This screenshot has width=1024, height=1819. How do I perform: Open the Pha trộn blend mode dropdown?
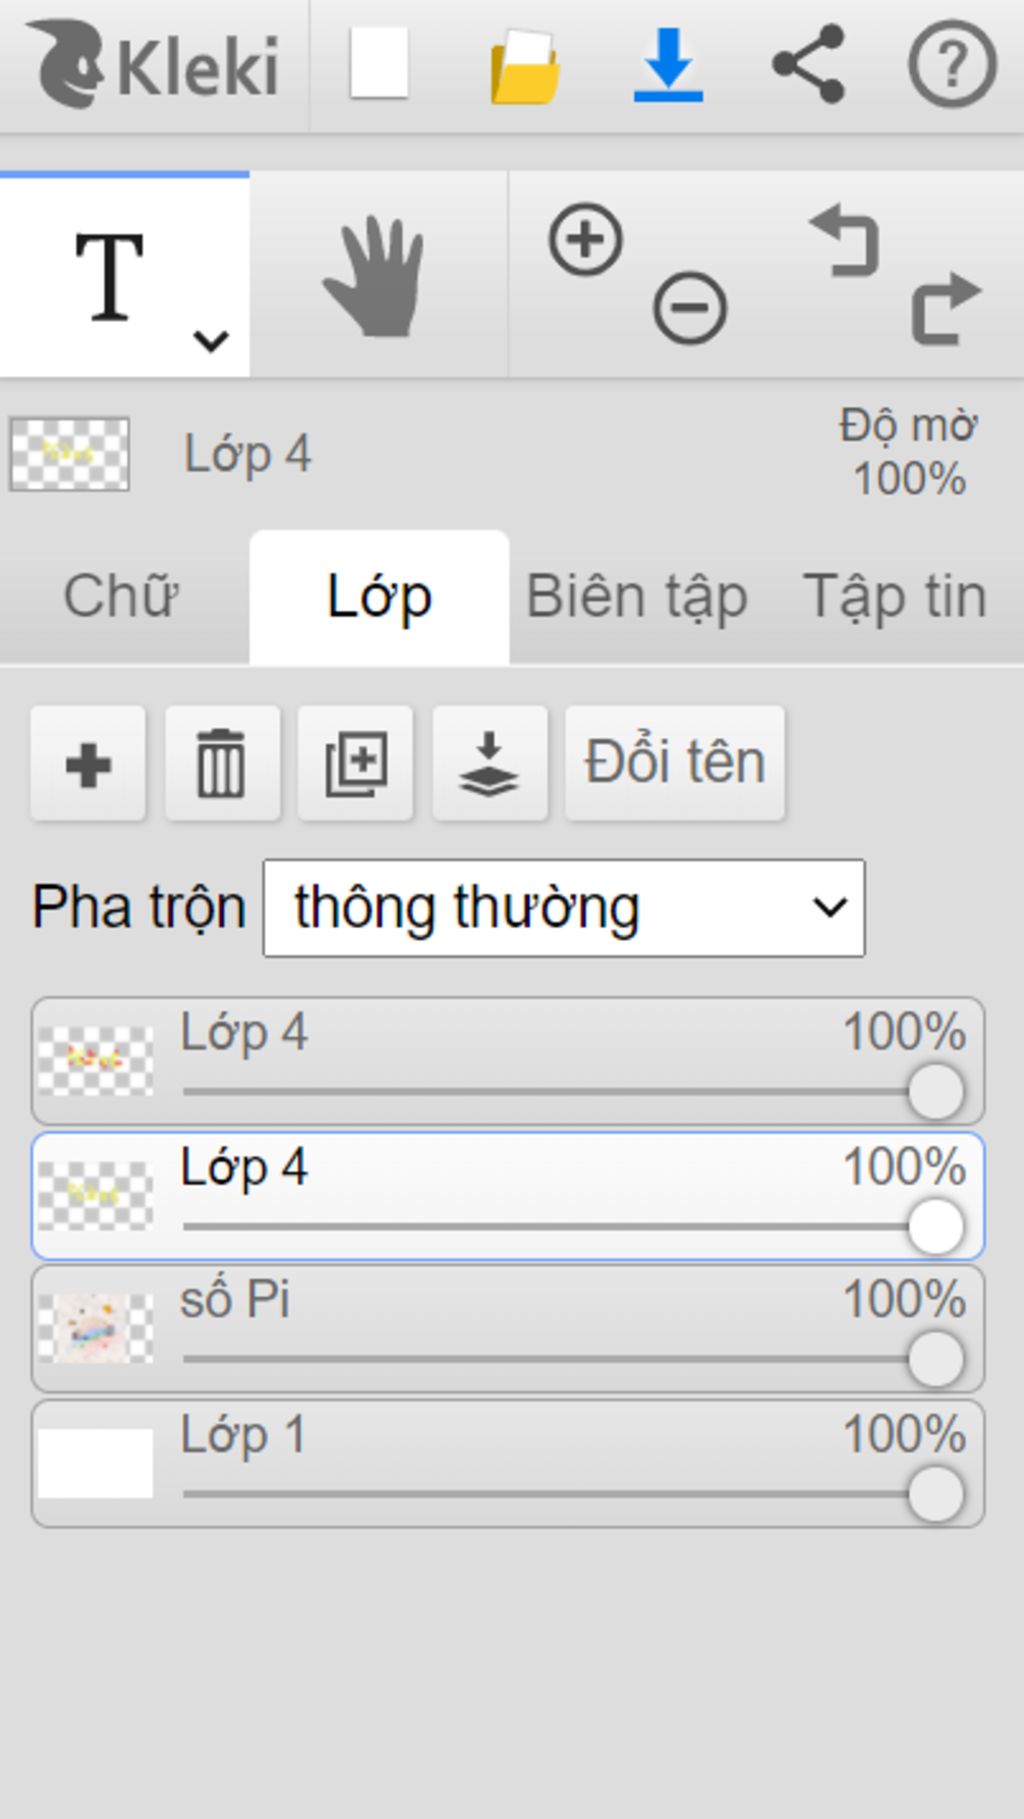coord(564,908)
